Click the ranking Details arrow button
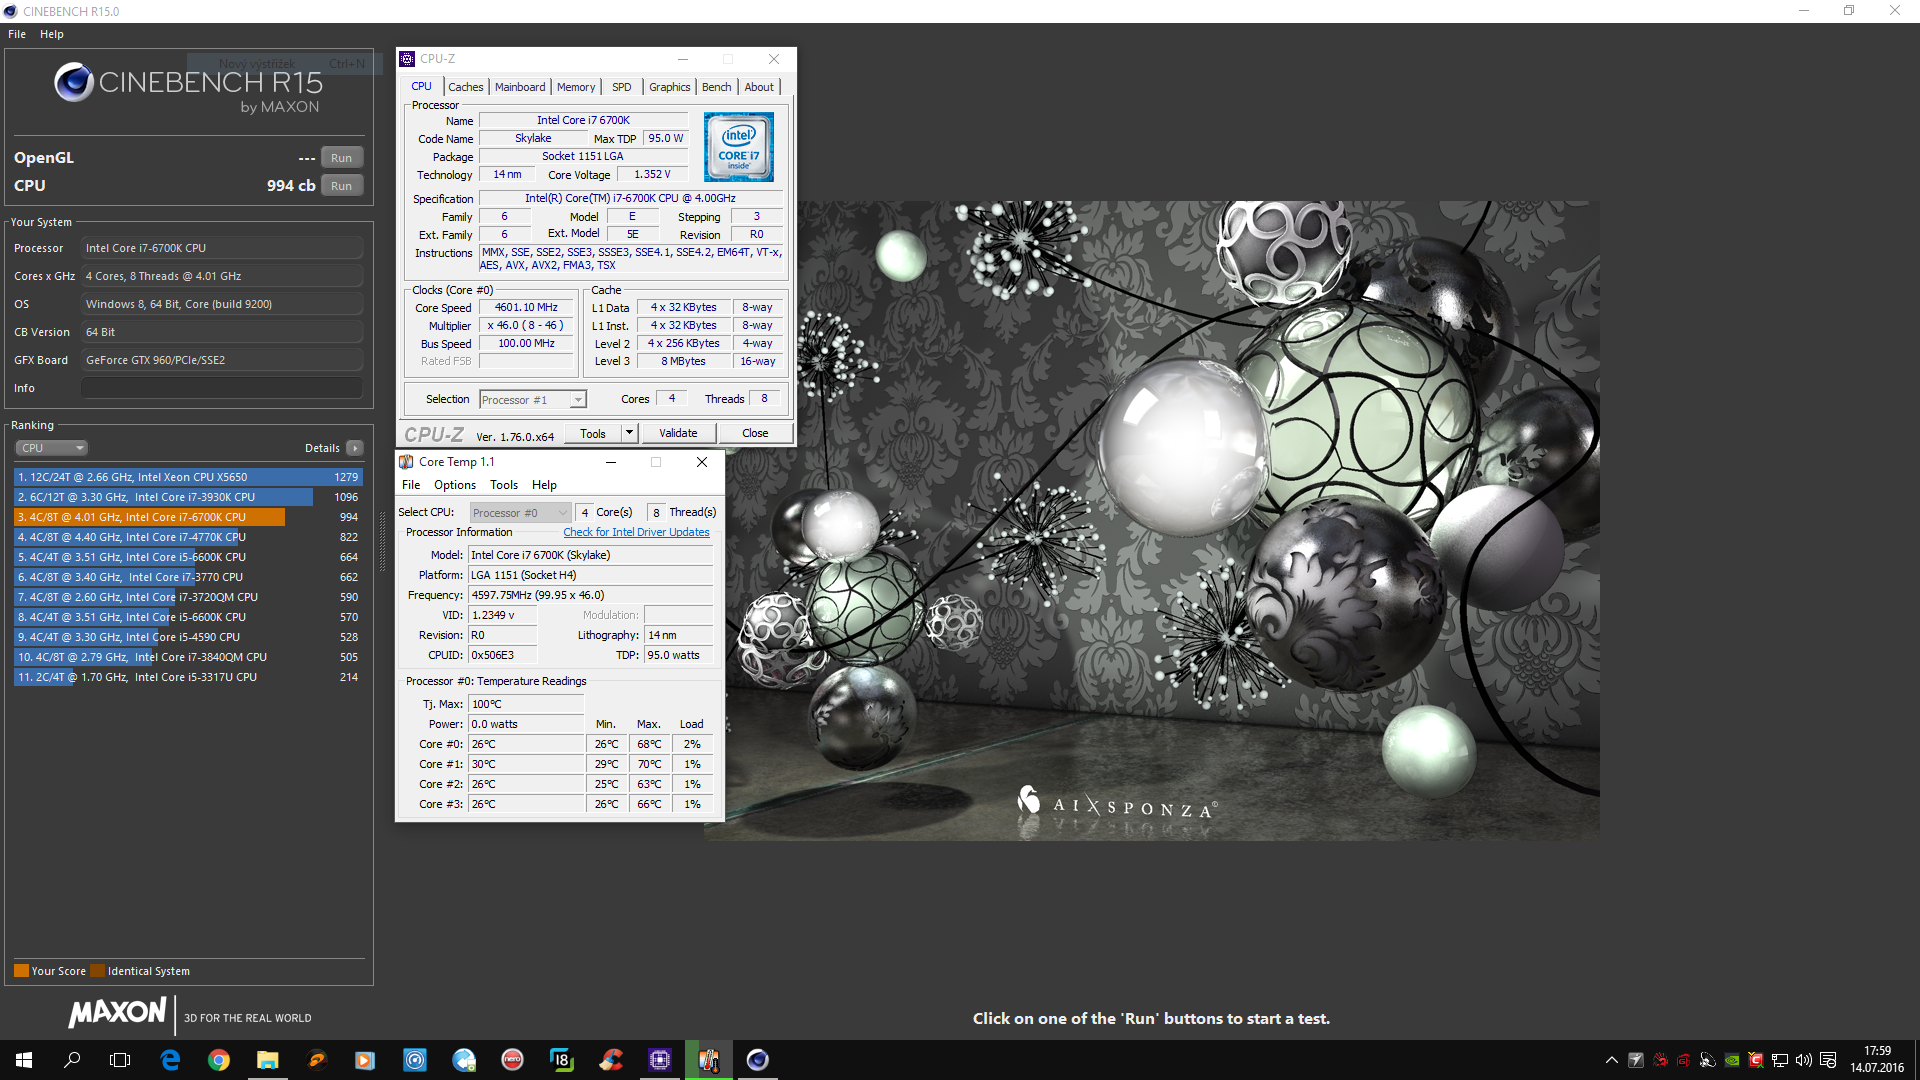 (x=355, y=448)
